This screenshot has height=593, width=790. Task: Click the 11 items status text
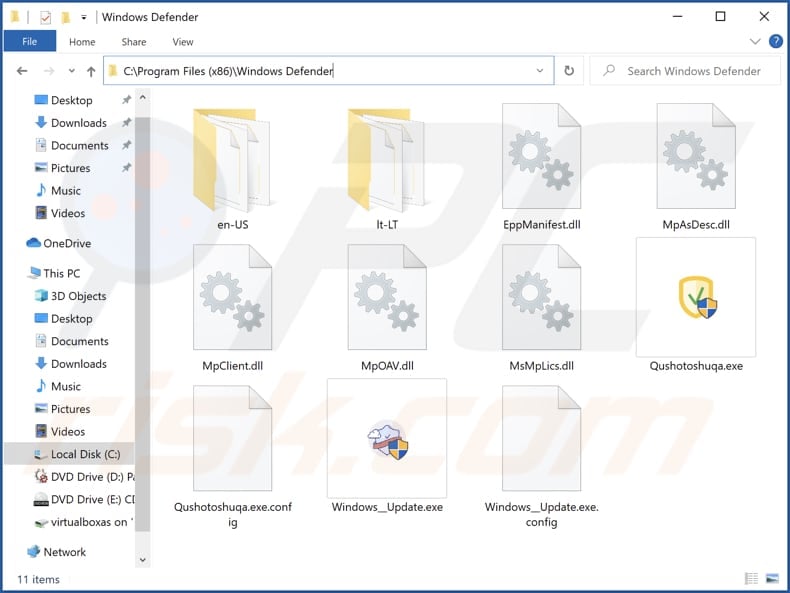tap(38, 579)
